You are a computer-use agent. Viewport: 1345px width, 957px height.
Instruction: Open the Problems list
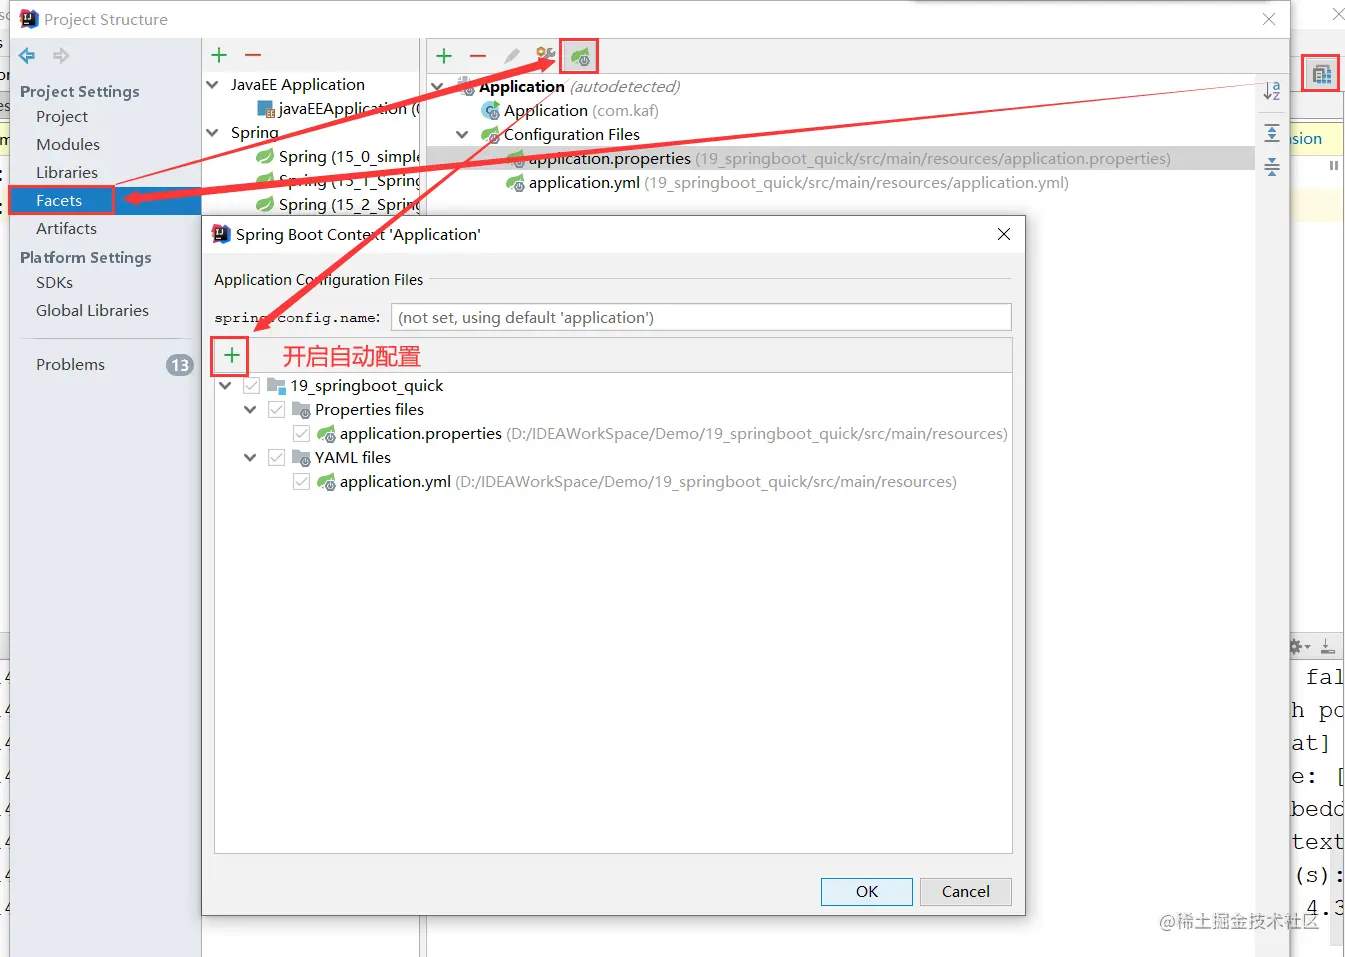[x=70, y=365]
